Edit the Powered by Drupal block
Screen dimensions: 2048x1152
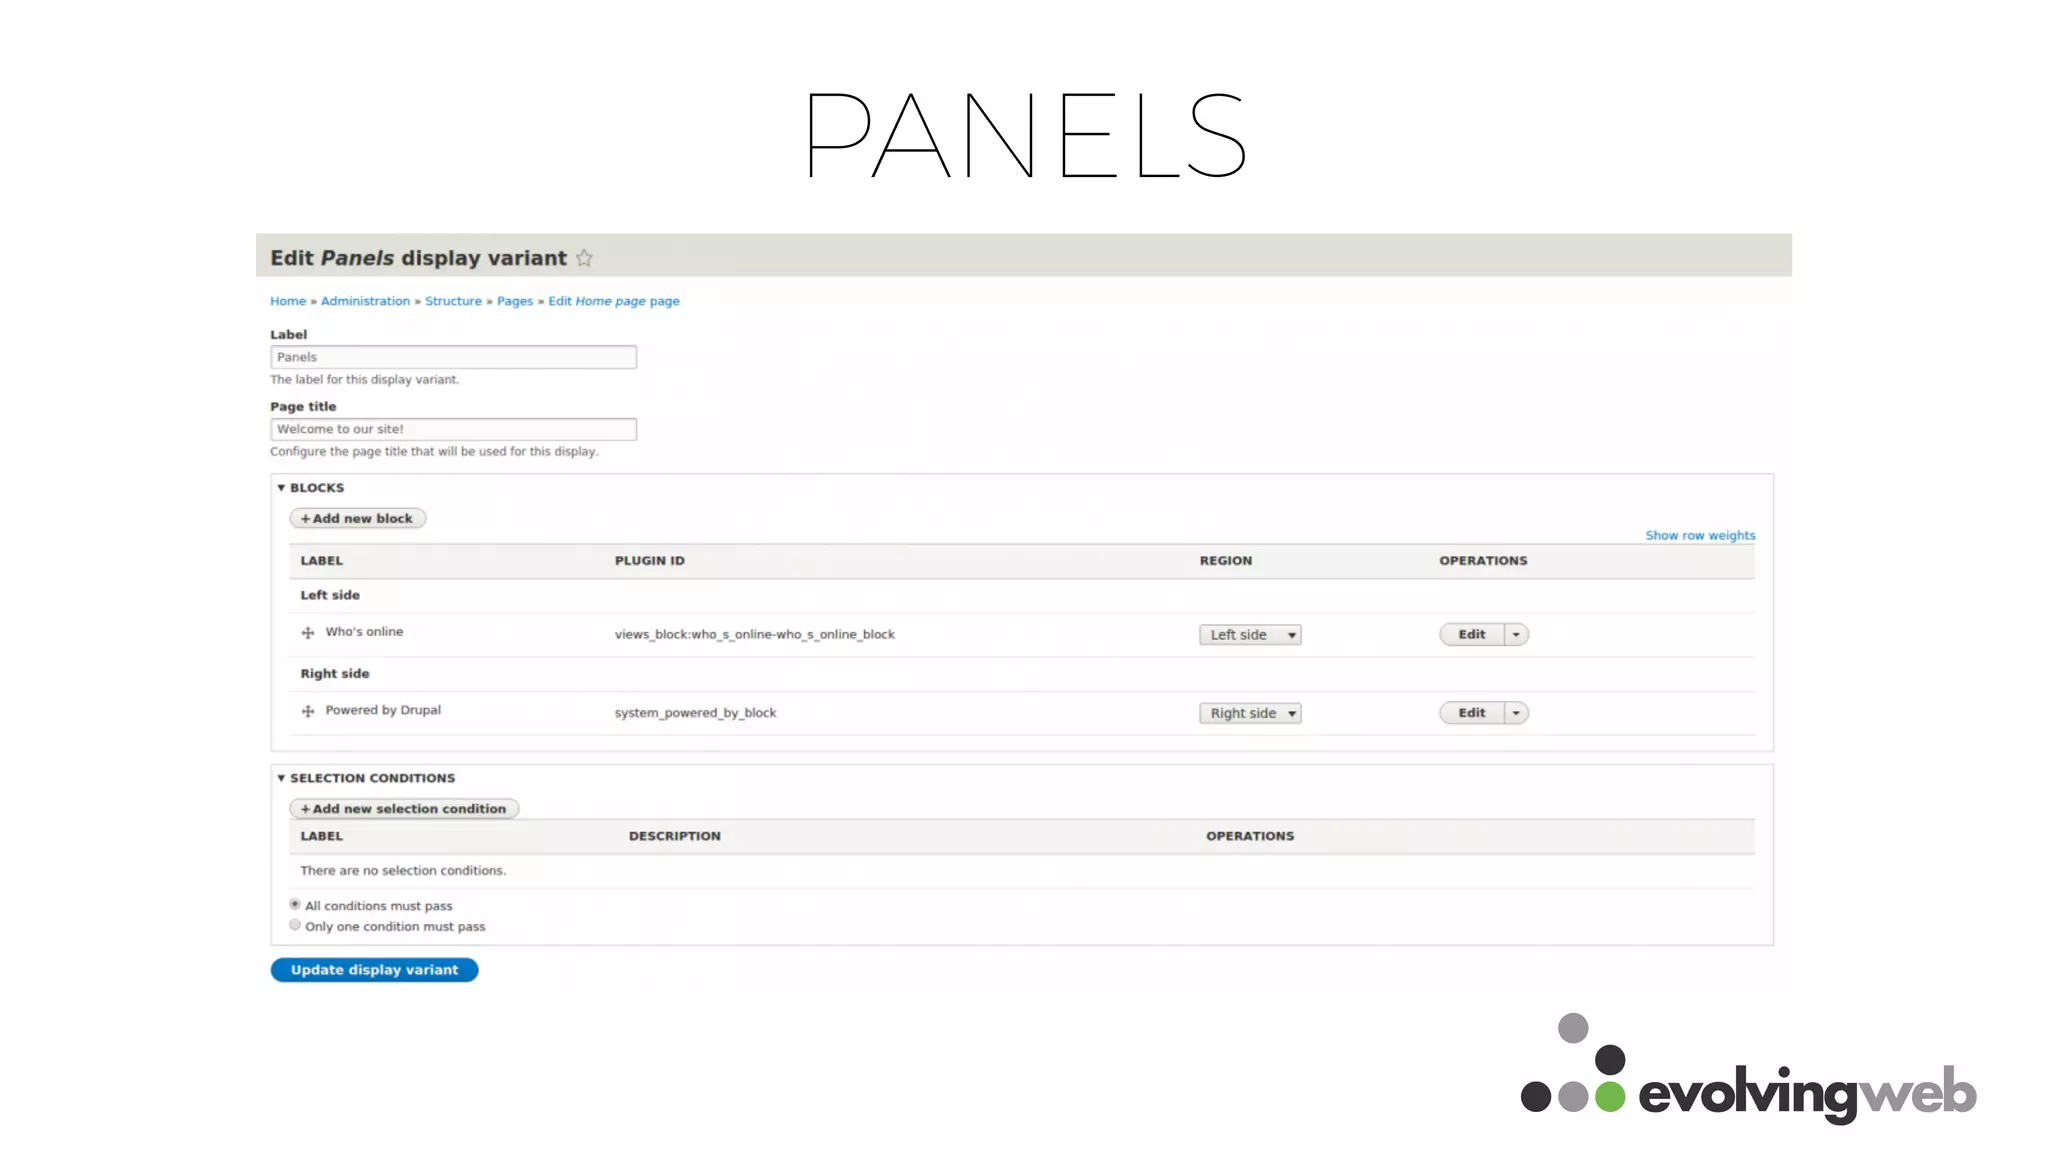tap(1472, 713)
